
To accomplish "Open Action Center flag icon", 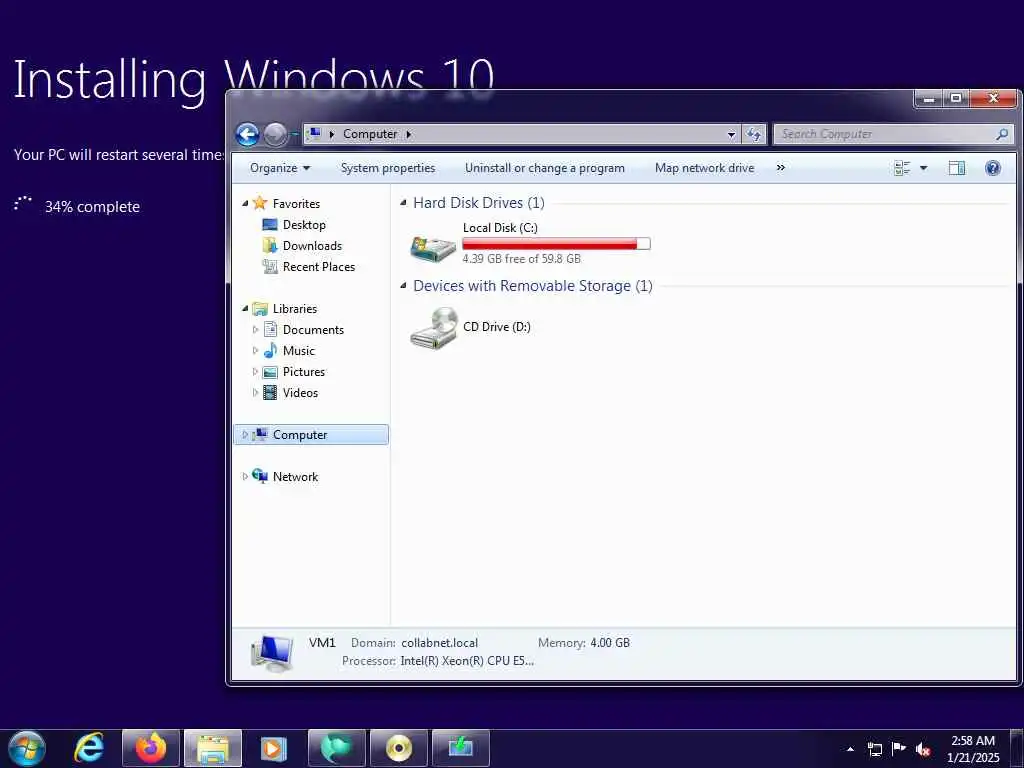I will pos(899,749).
